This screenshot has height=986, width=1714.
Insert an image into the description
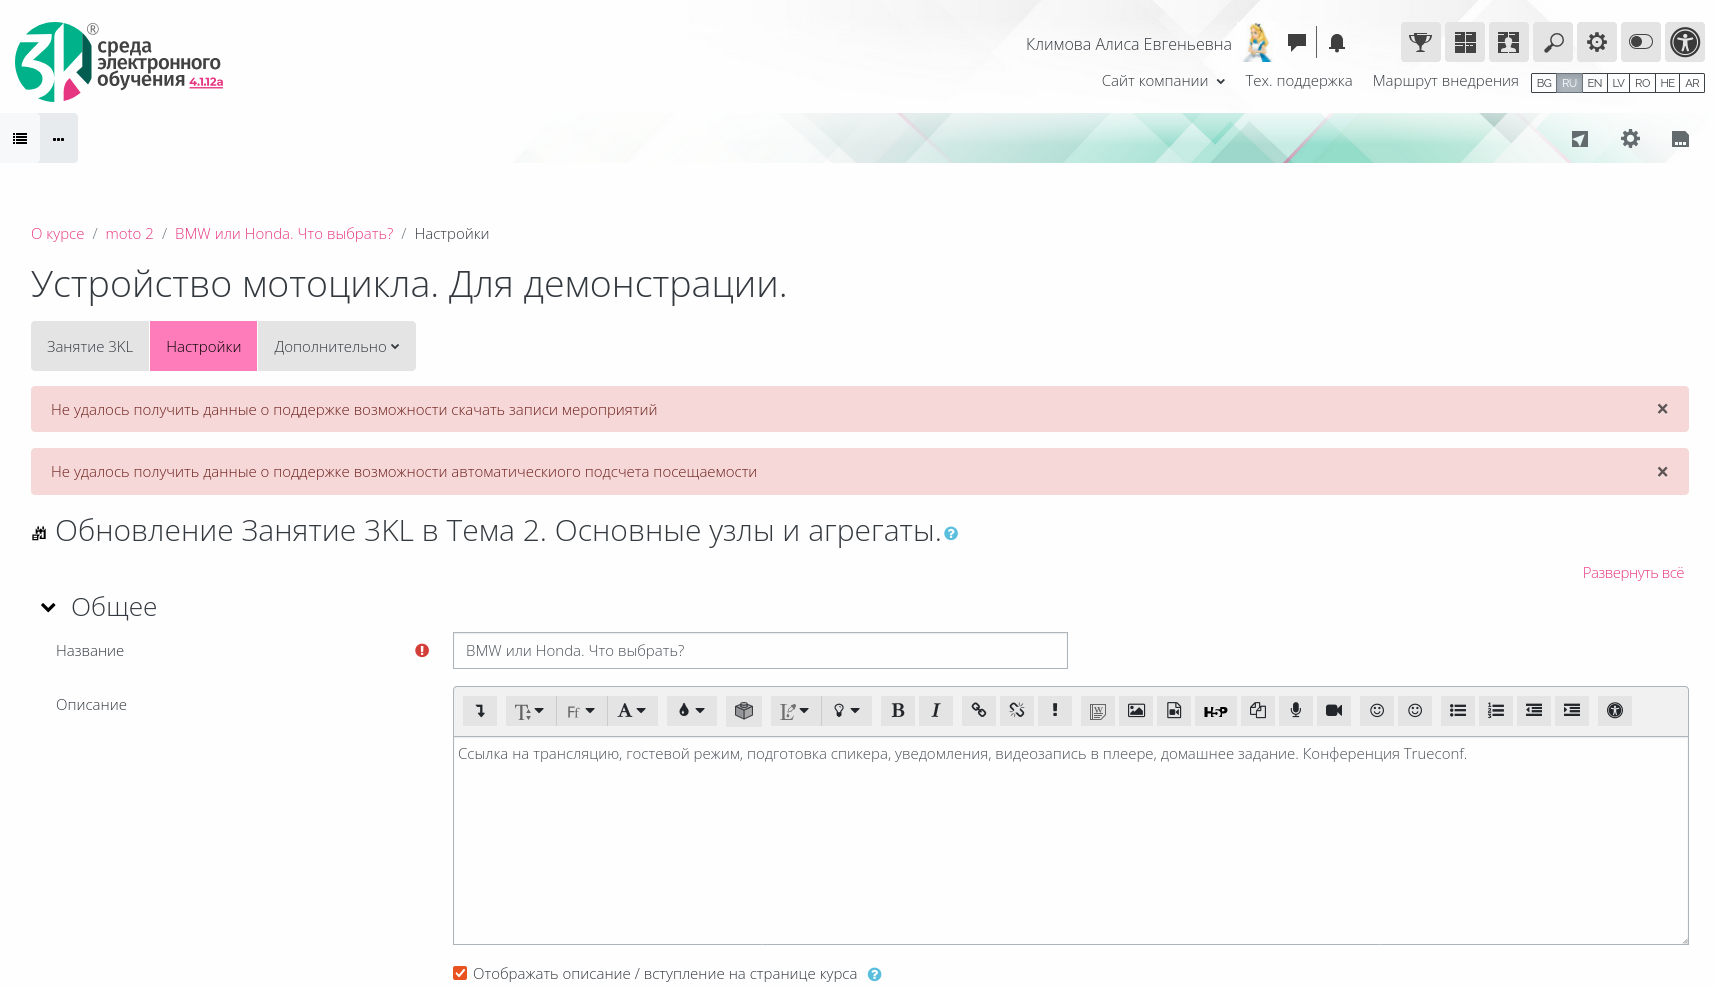pyautogui.click(x=1136, y=710)
